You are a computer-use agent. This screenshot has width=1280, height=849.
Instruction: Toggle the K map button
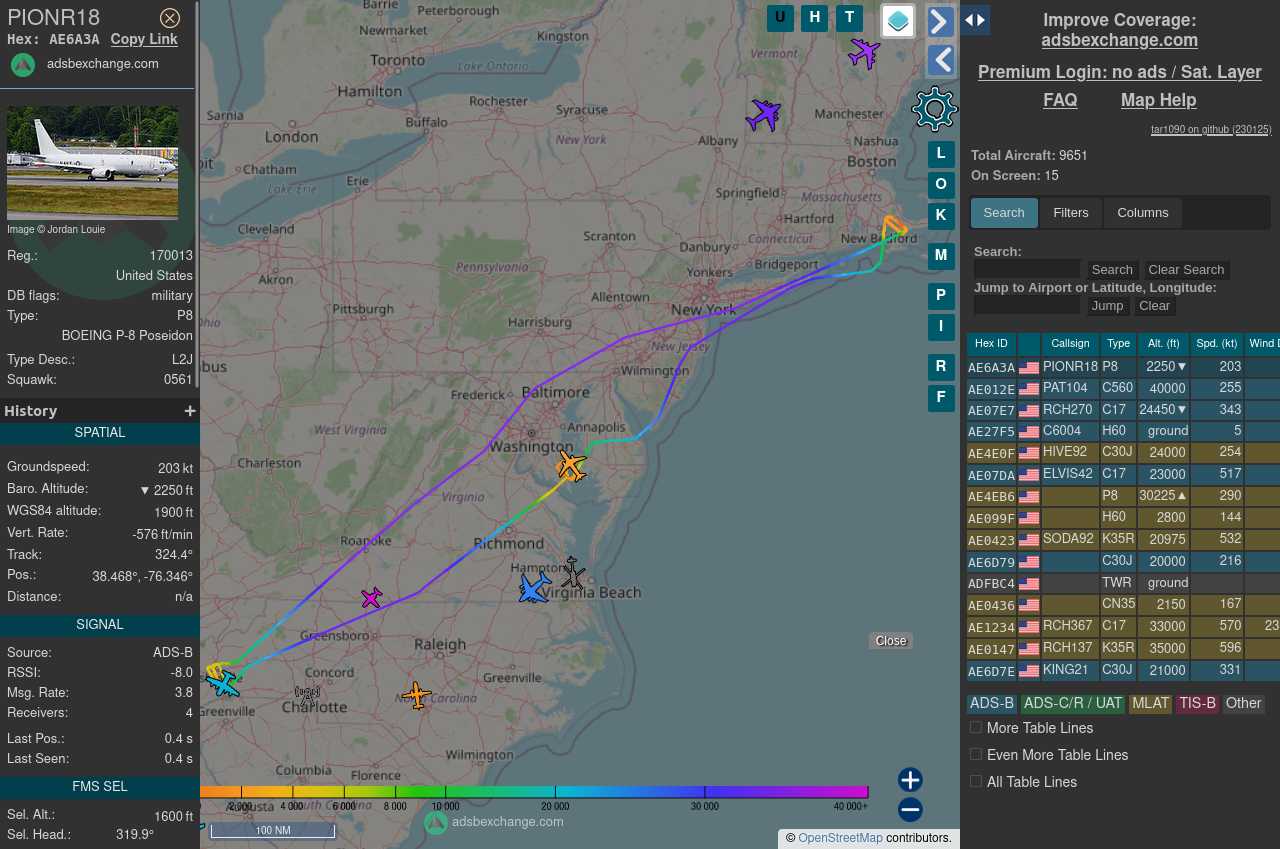point(941,216)
